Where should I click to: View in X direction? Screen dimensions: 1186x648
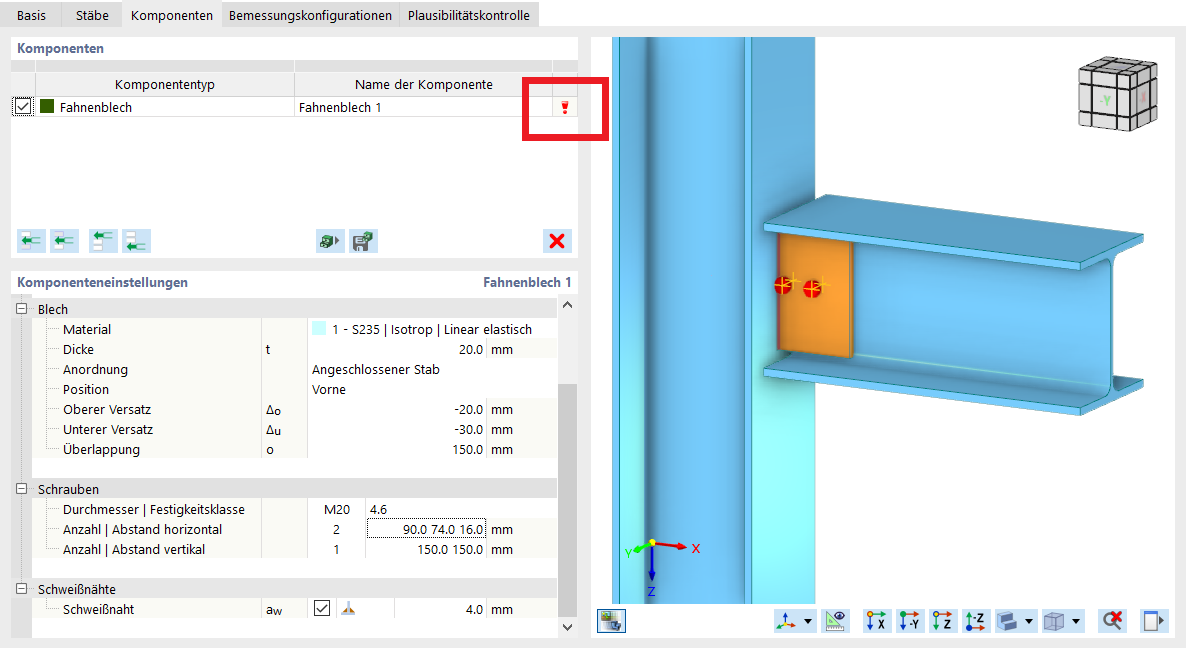point(876,621)
